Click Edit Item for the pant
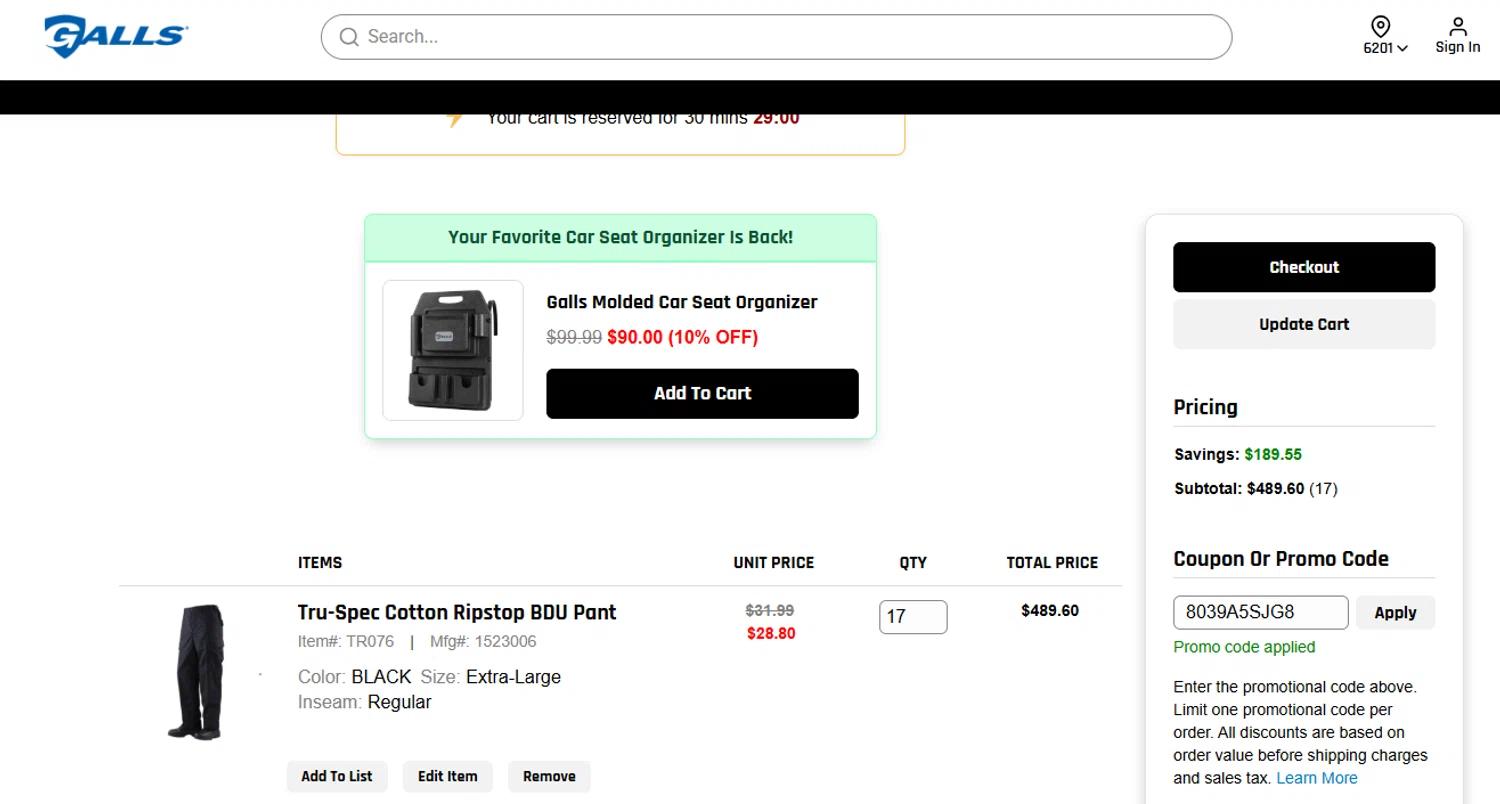 point(447,776)
